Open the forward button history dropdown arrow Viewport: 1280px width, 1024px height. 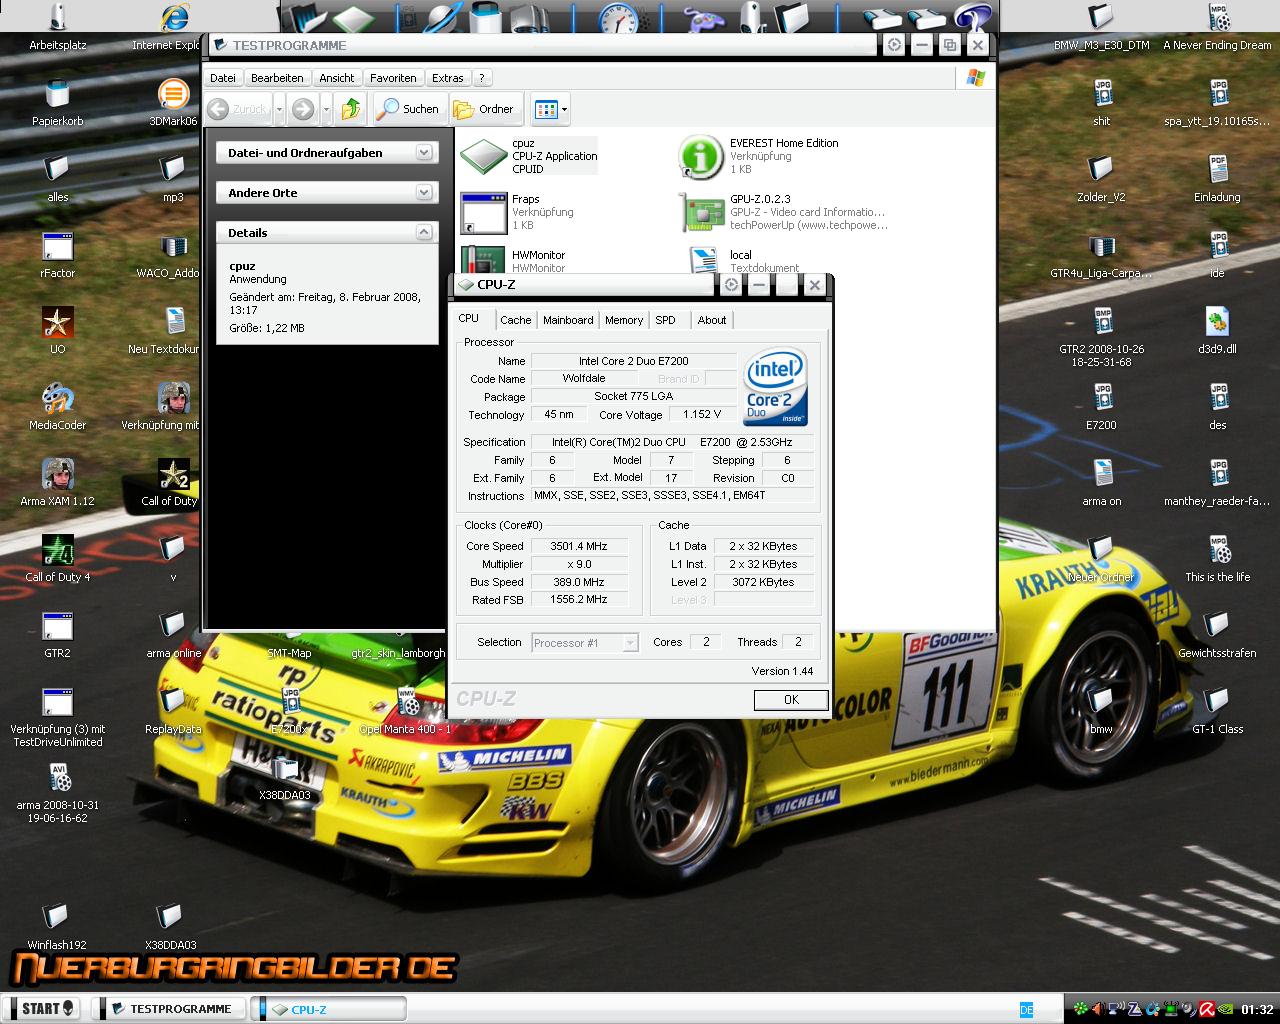pos(326,109)
